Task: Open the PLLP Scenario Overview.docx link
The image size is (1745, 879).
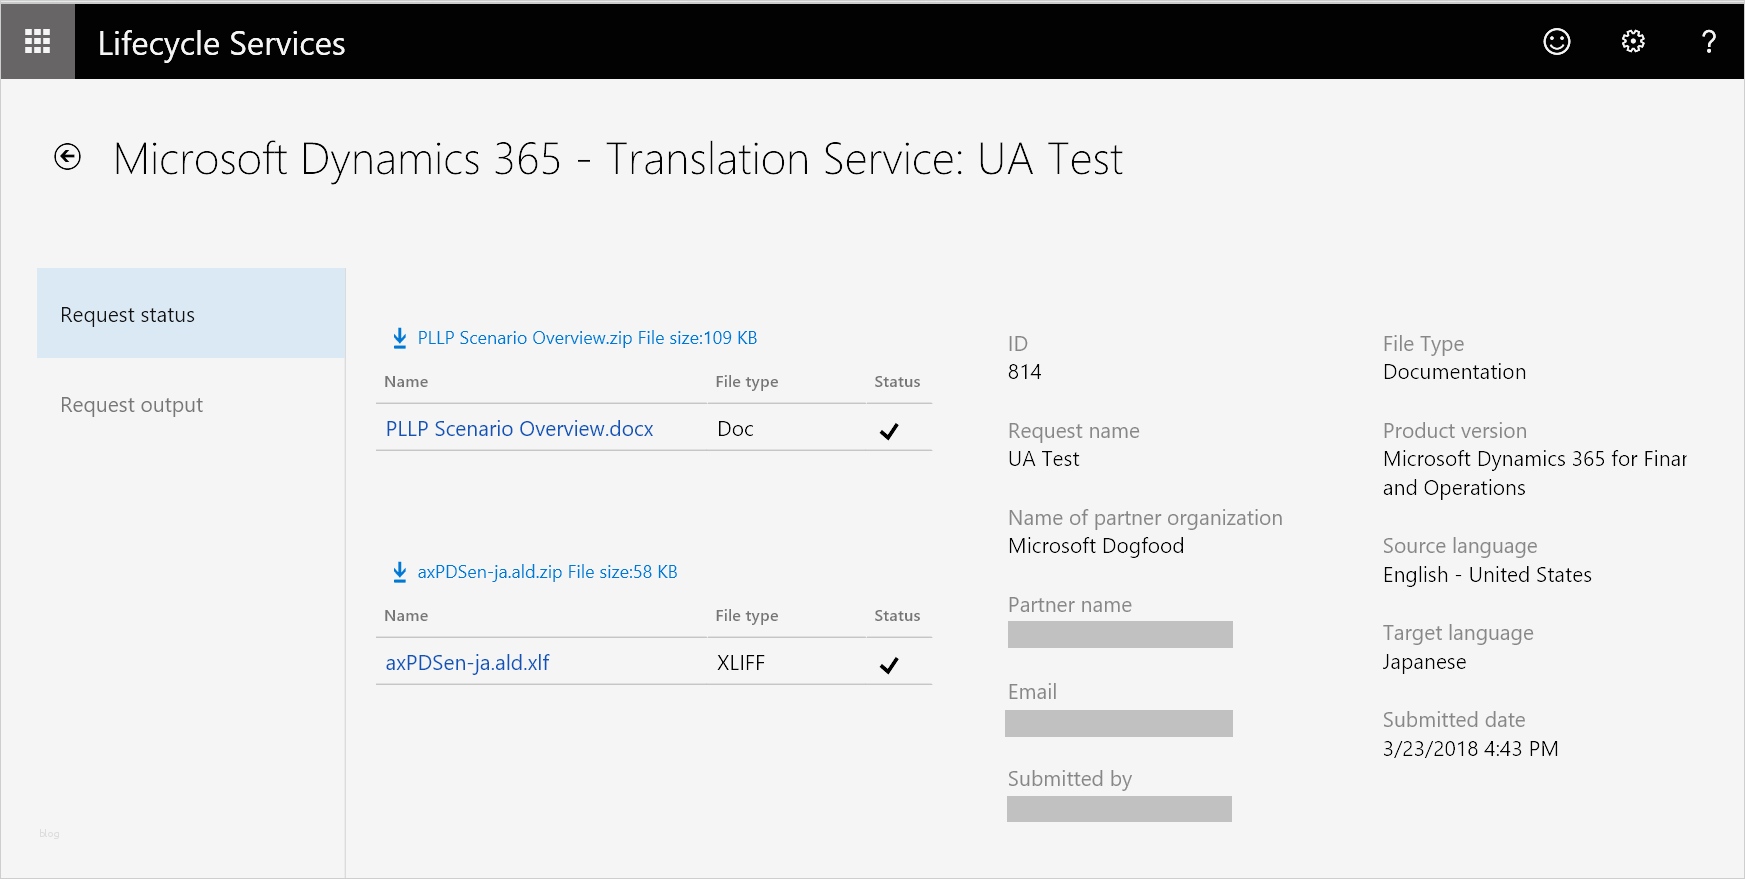Action: point(519,429)
